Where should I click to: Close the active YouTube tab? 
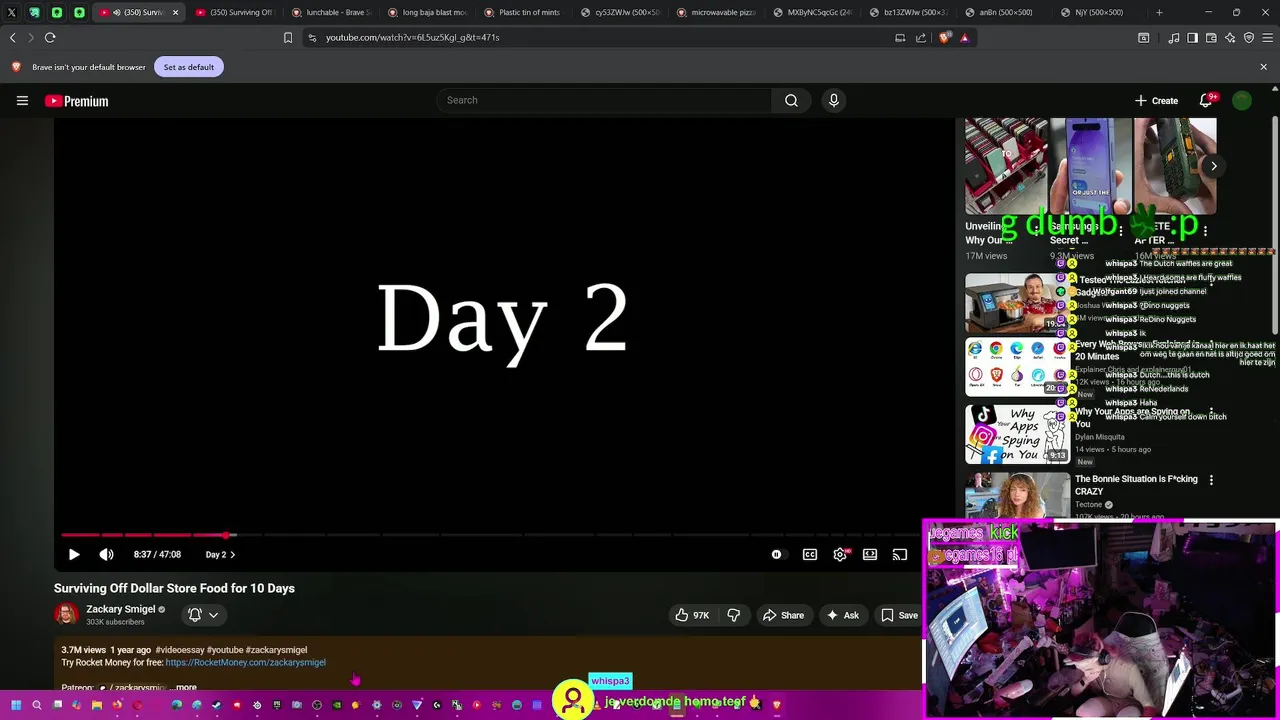coord(175,12)
